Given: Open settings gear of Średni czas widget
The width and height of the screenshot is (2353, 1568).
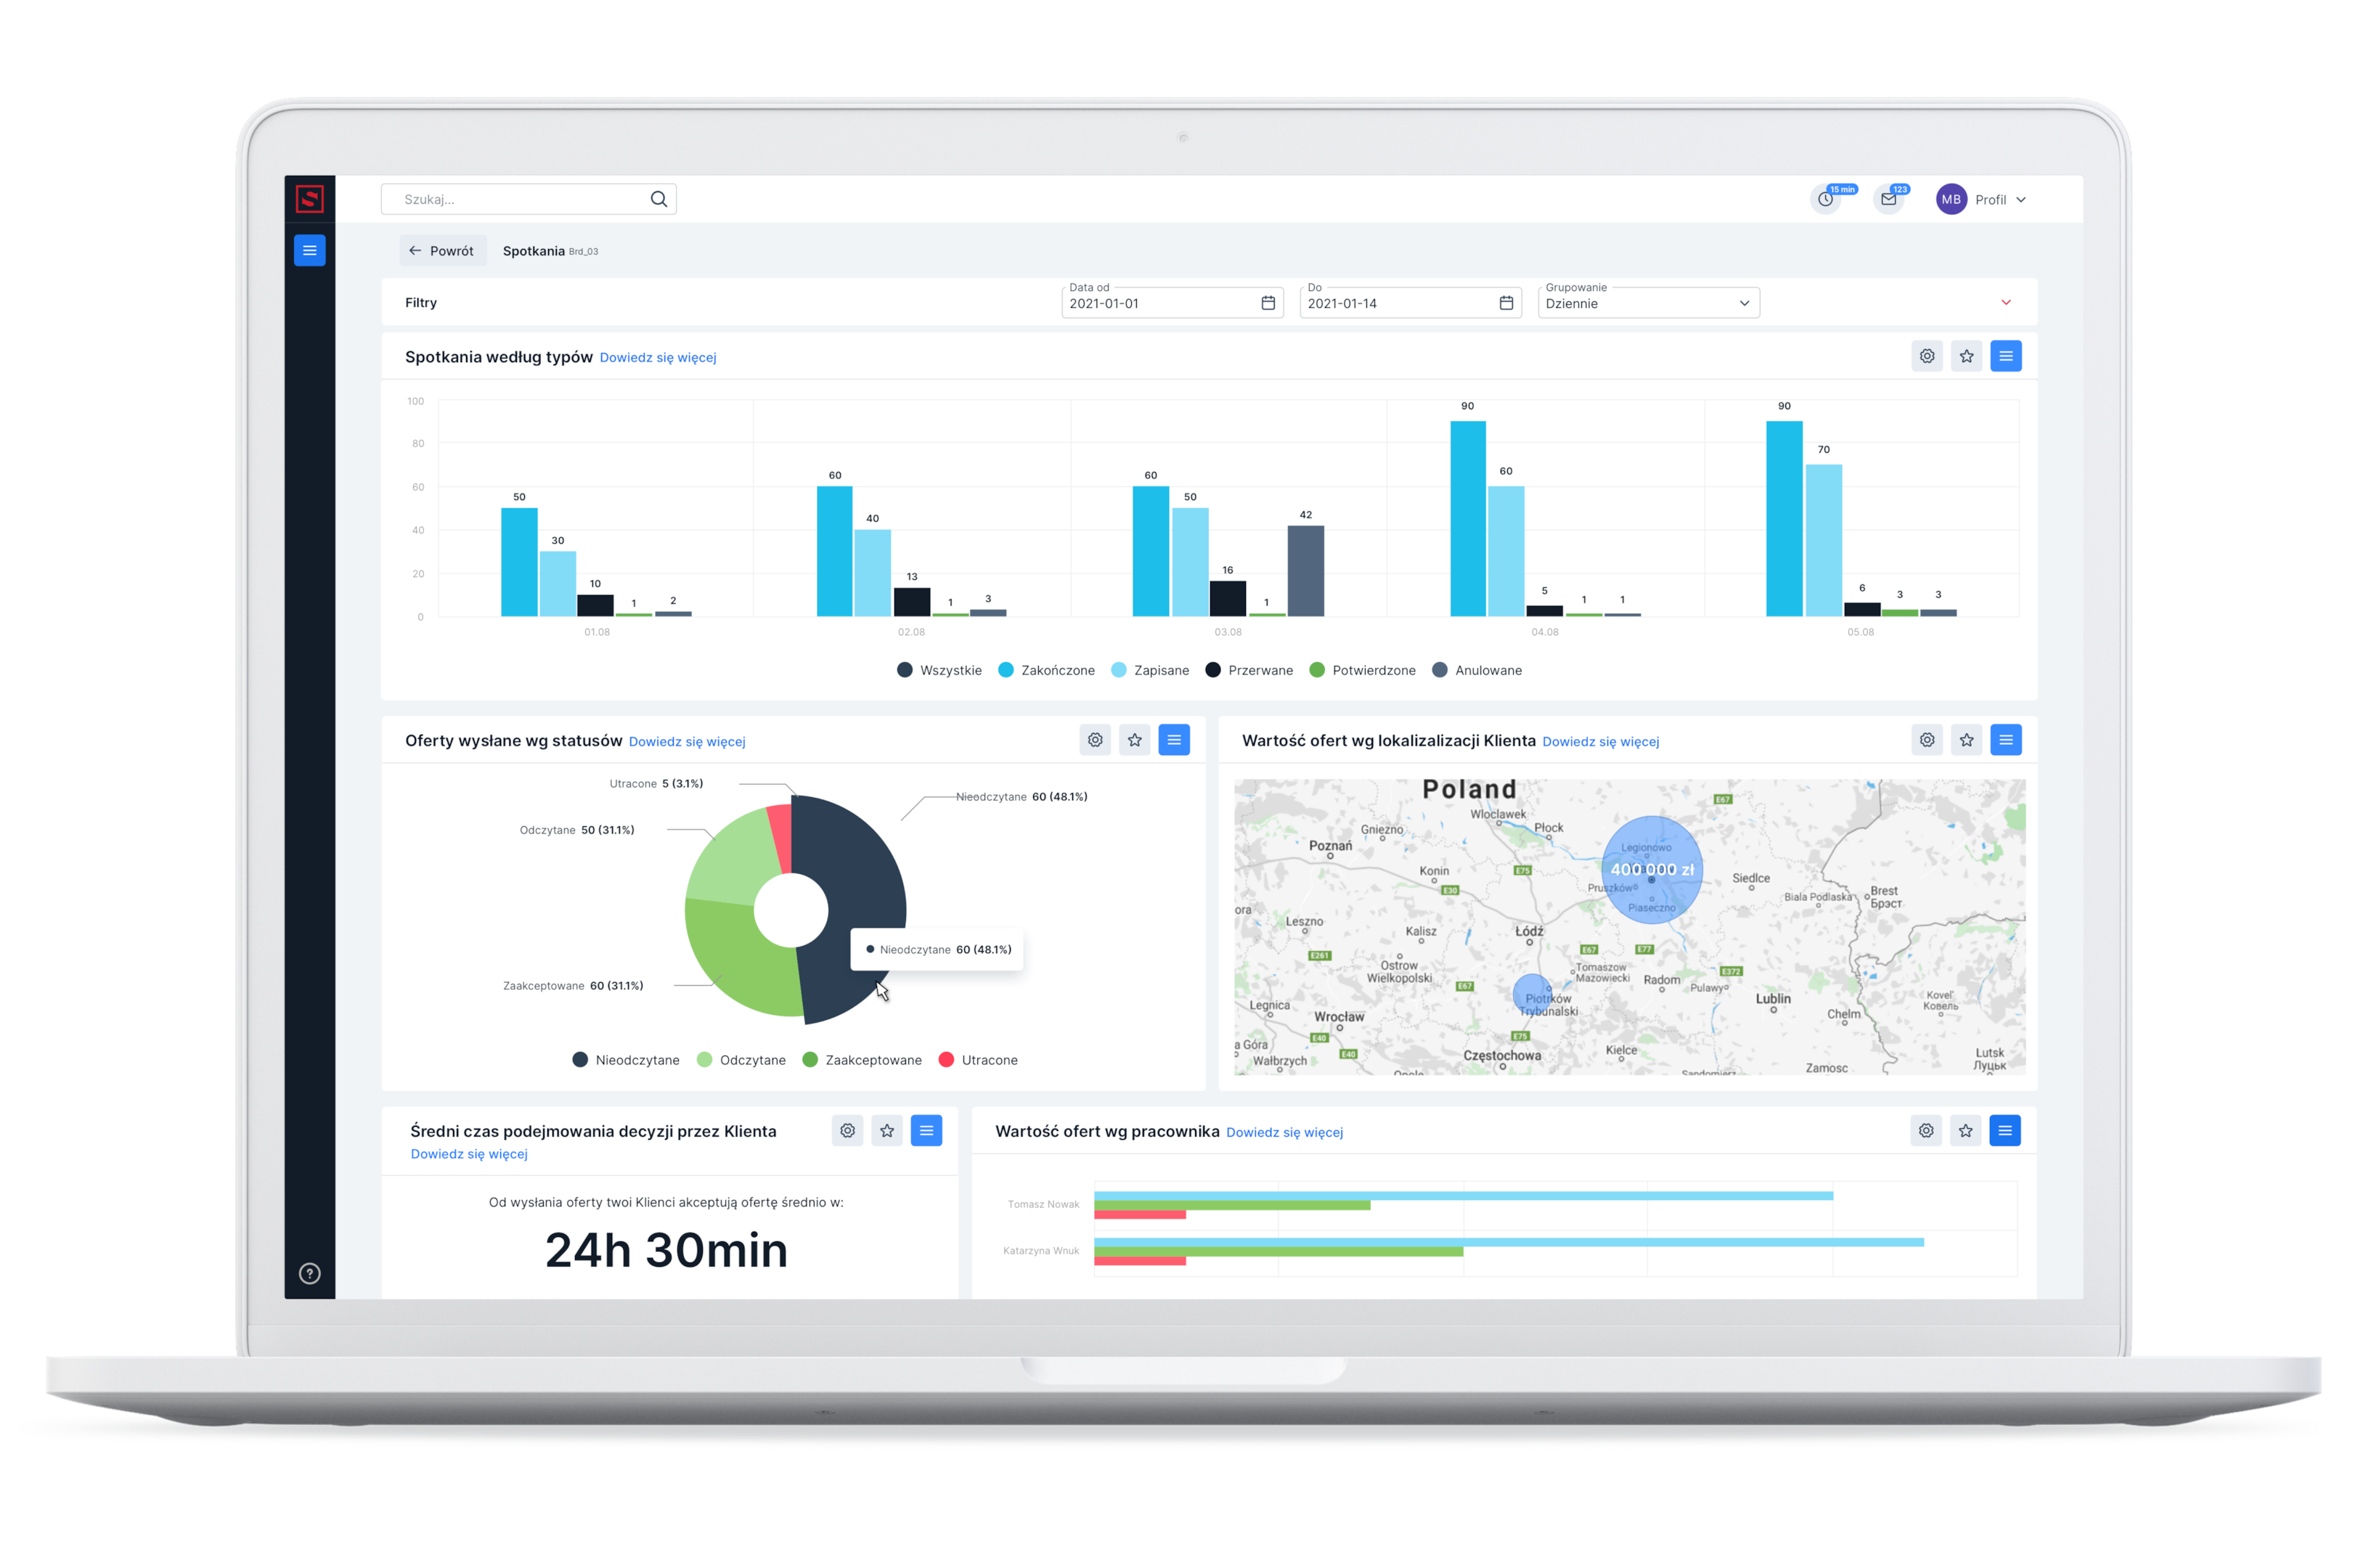Looking at the screenshot, I should click(847, 1130).
